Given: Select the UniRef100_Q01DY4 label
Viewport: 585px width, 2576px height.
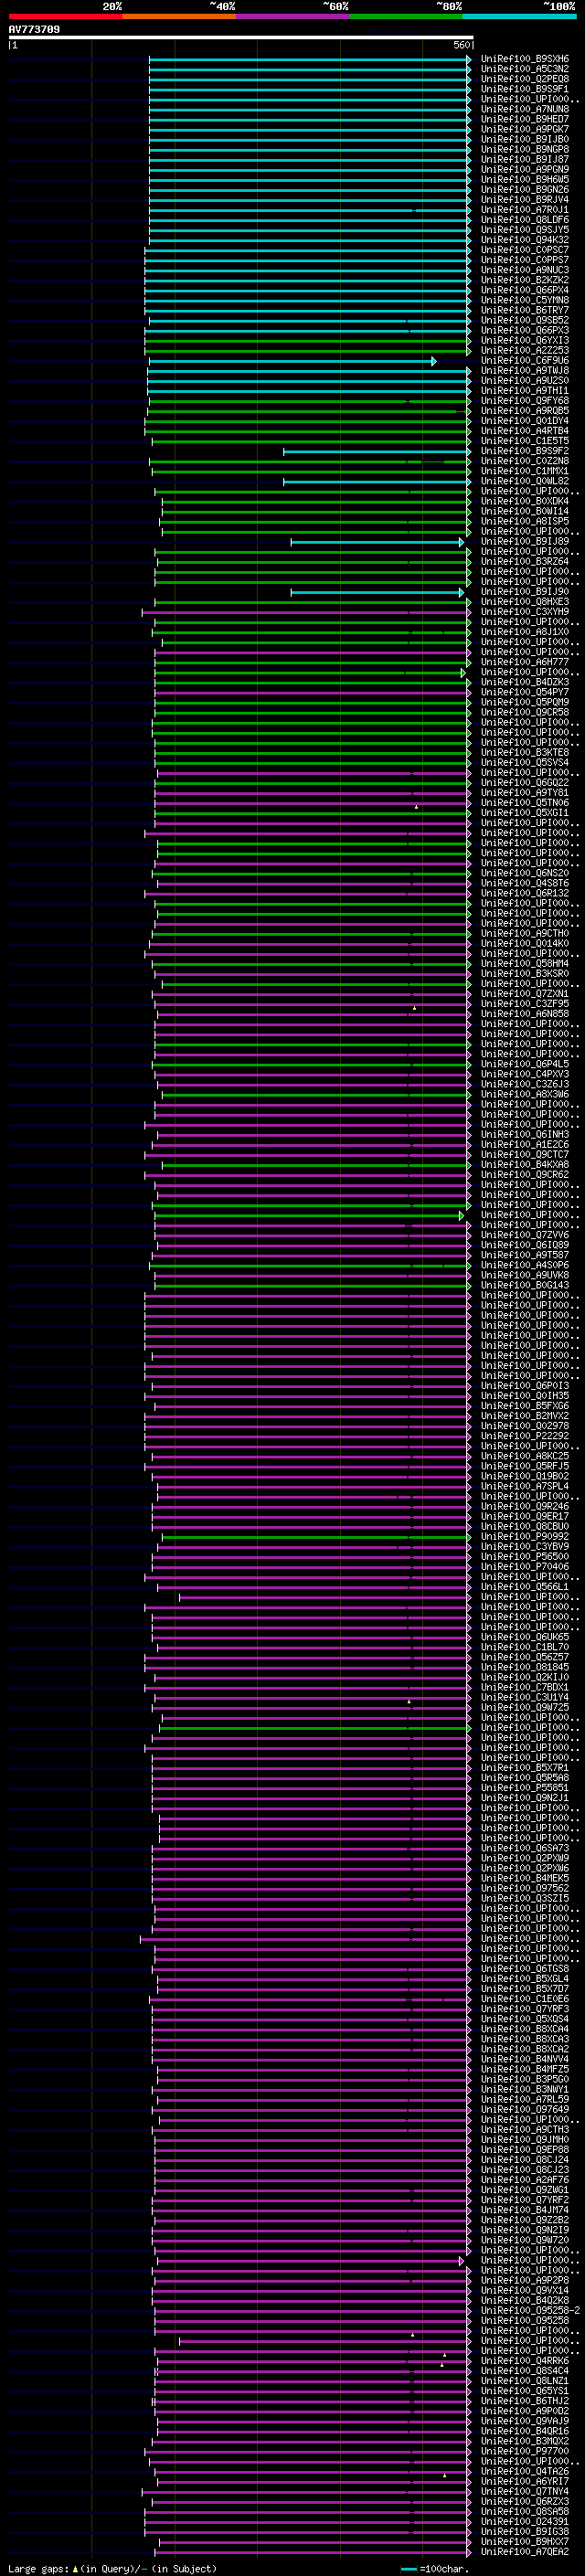Looking at the screenshot, I should [x=525, y=421].
